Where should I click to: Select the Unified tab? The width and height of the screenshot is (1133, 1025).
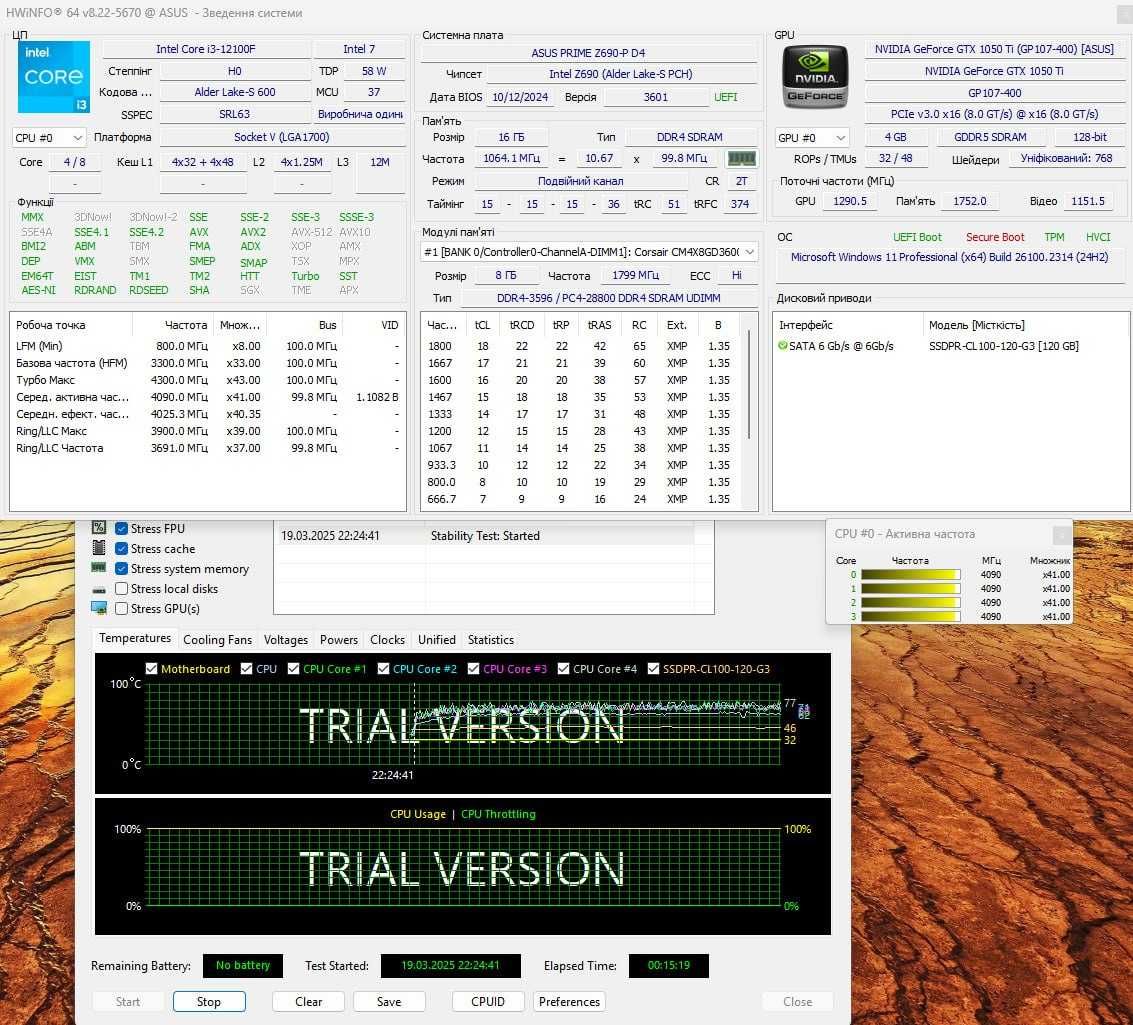(436, 640)
